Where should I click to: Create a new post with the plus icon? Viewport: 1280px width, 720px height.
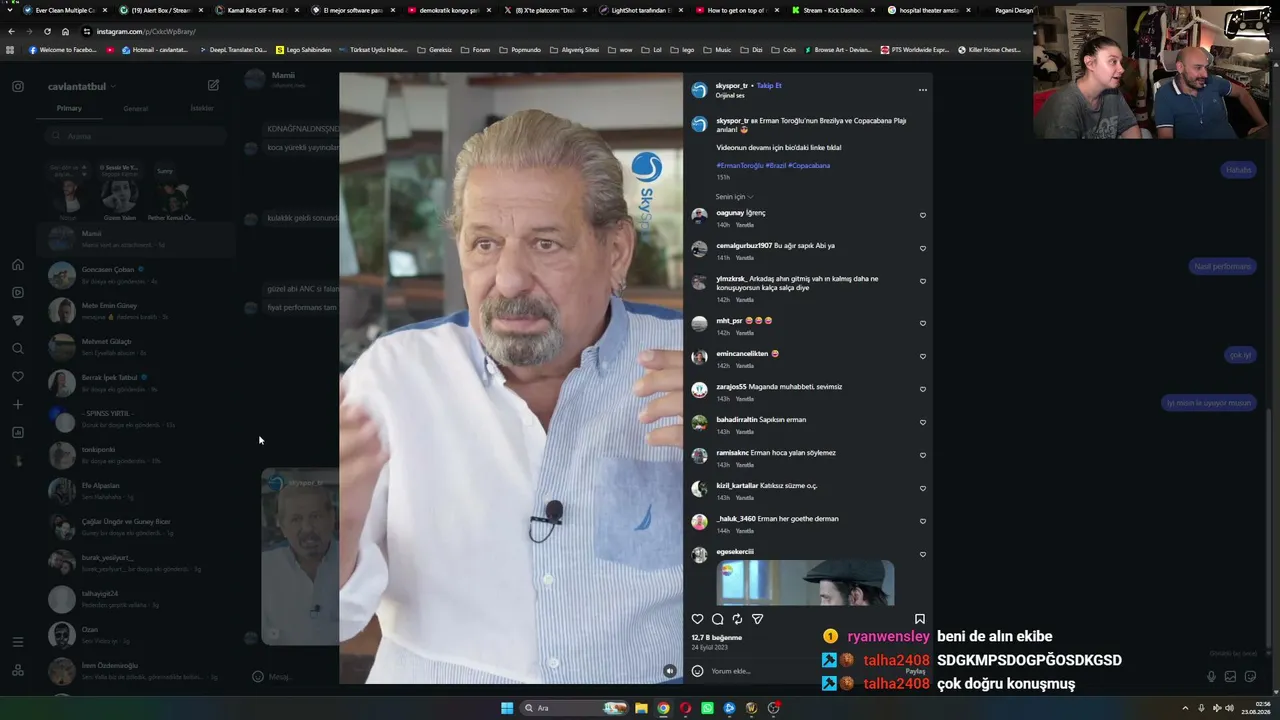tap(18, 405)
